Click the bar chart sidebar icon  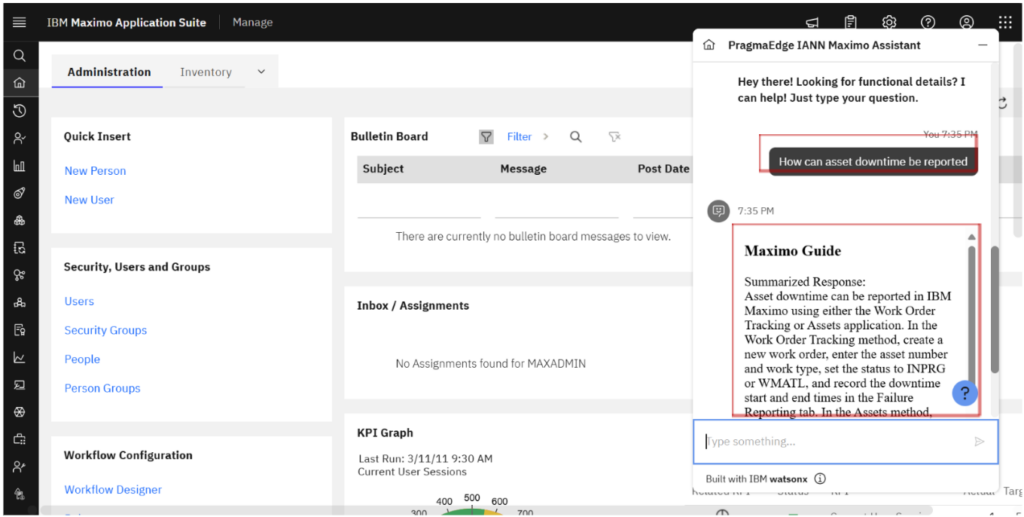pos(19,166)
